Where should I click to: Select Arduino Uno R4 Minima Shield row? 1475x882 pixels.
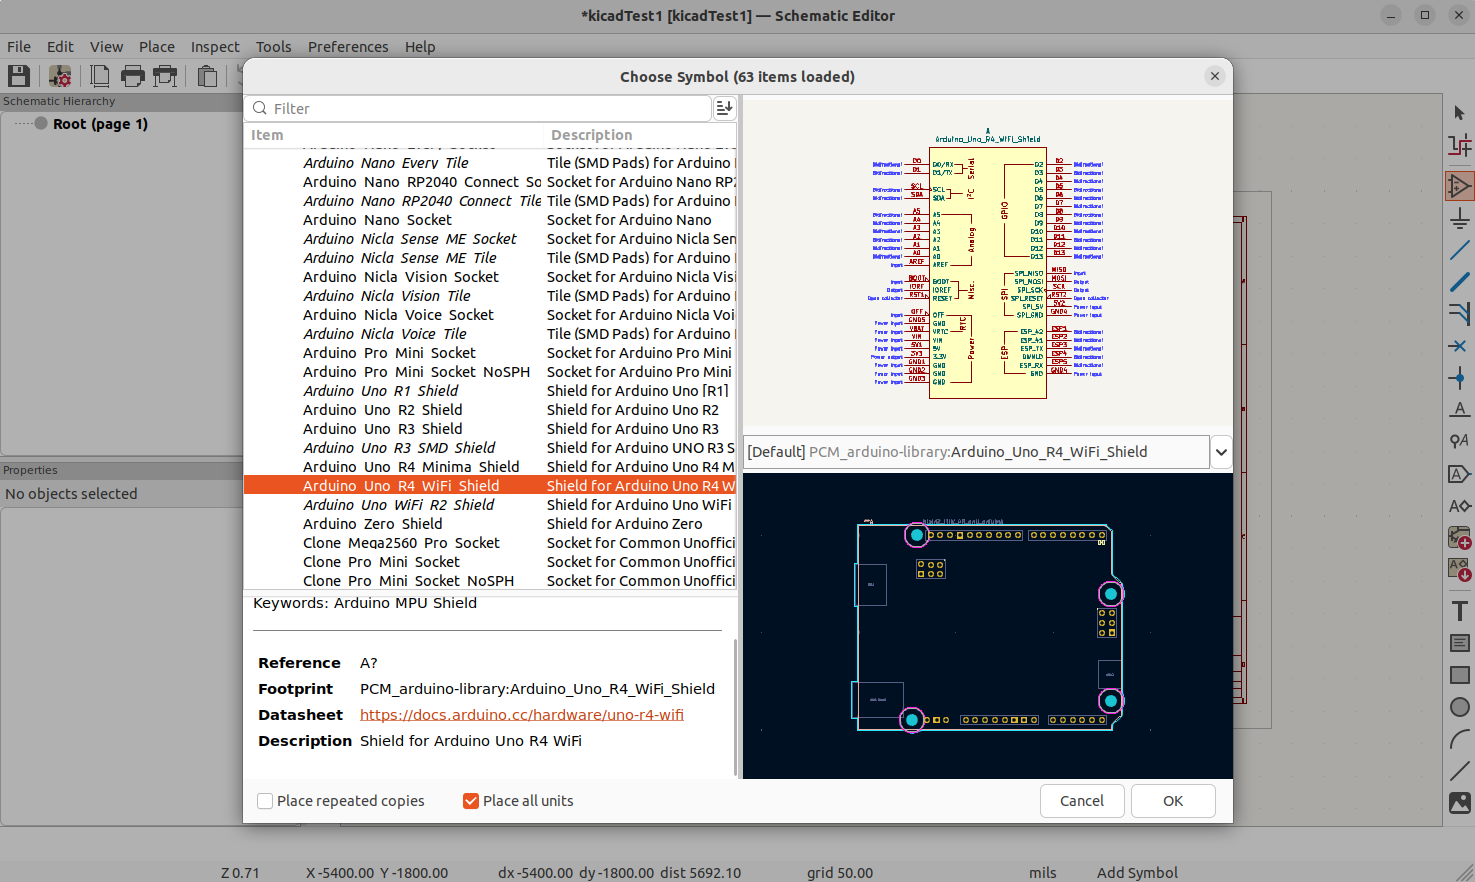point(490,467)
